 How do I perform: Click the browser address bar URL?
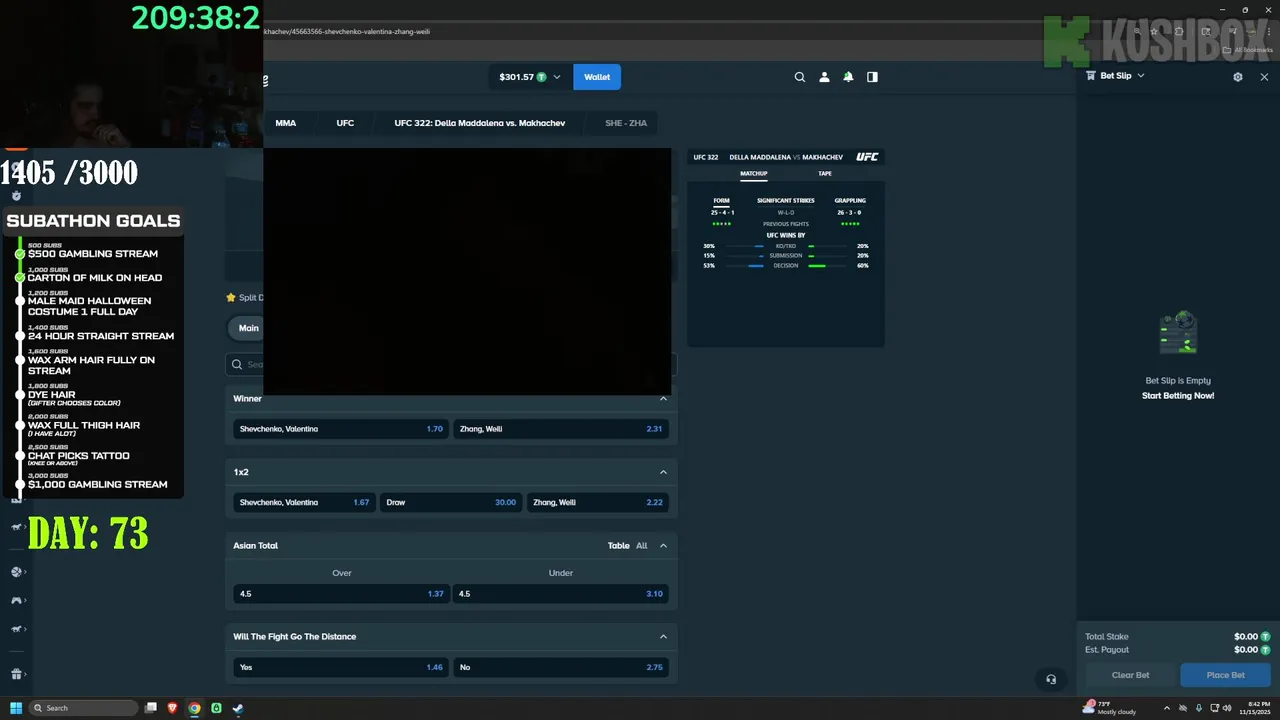point(347,31)
